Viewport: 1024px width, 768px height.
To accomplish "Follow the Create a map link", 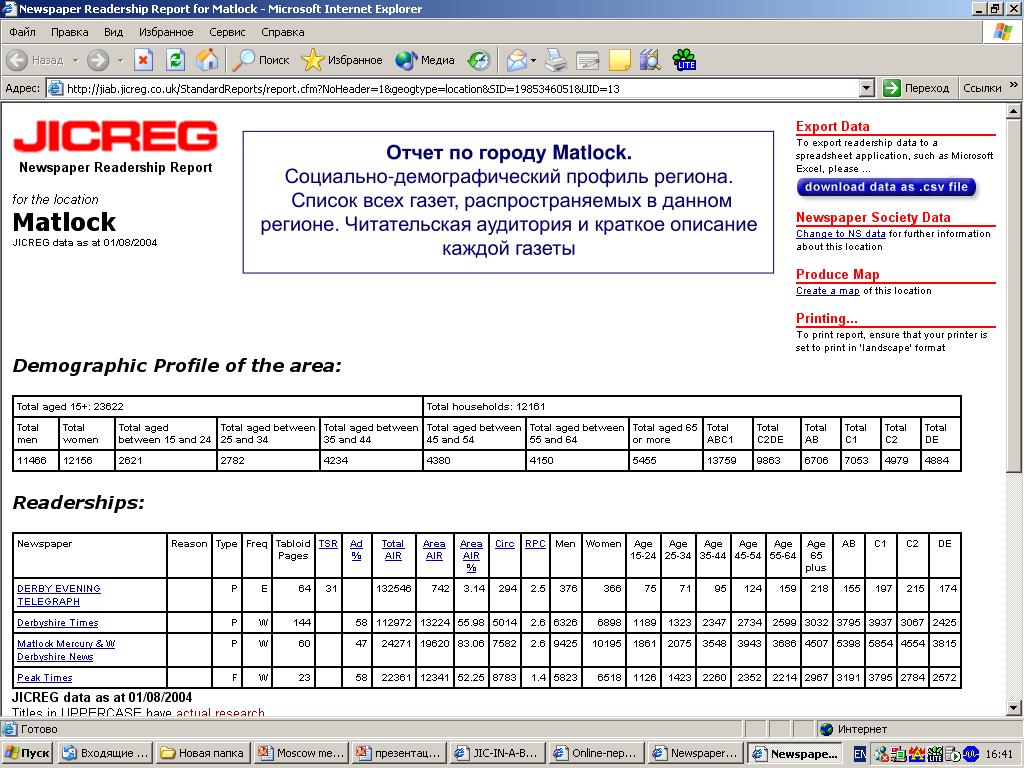I will click(x=827, y=291).
